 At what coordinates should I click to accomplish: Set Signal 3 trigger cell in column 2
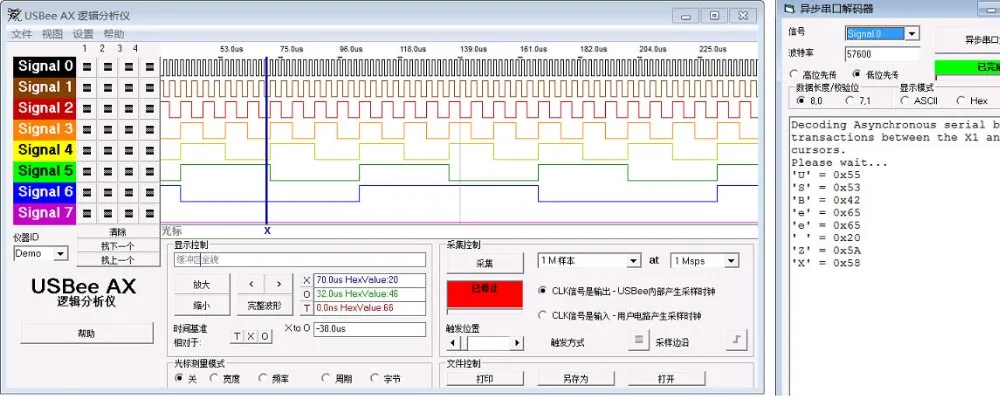click(108, 129)
